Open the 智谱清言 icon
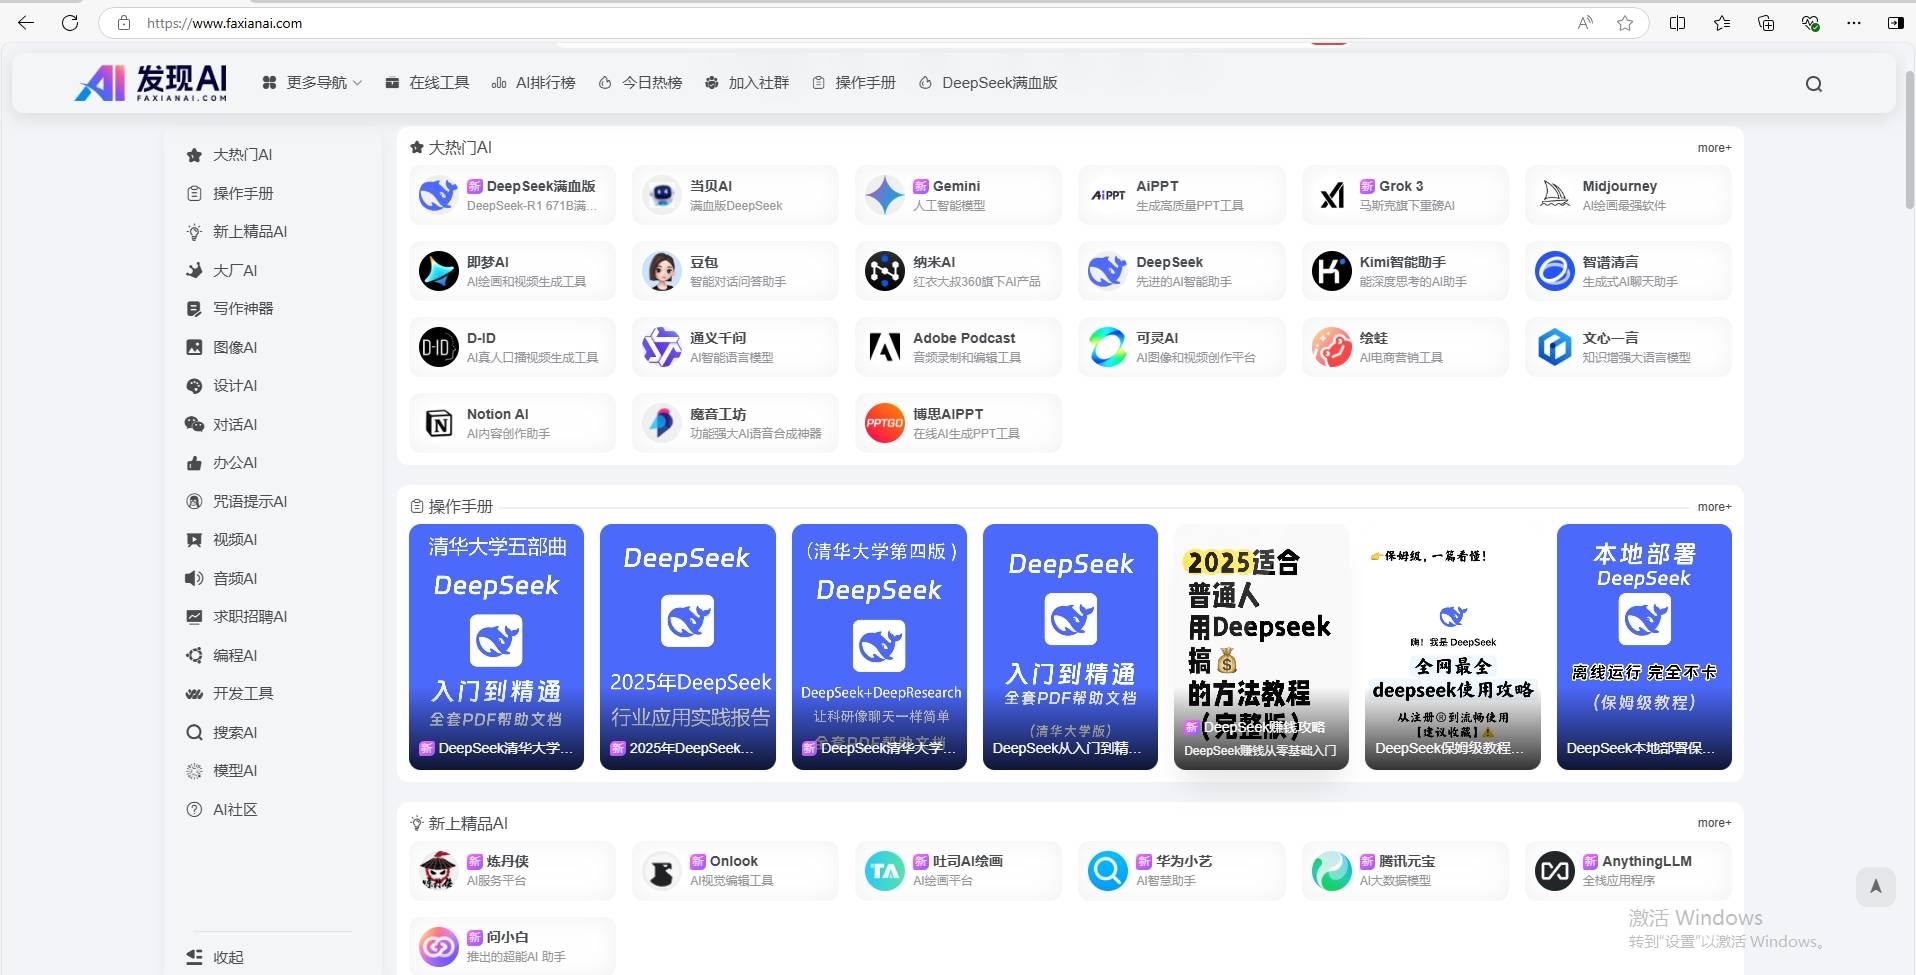 tap(1554, 271)
